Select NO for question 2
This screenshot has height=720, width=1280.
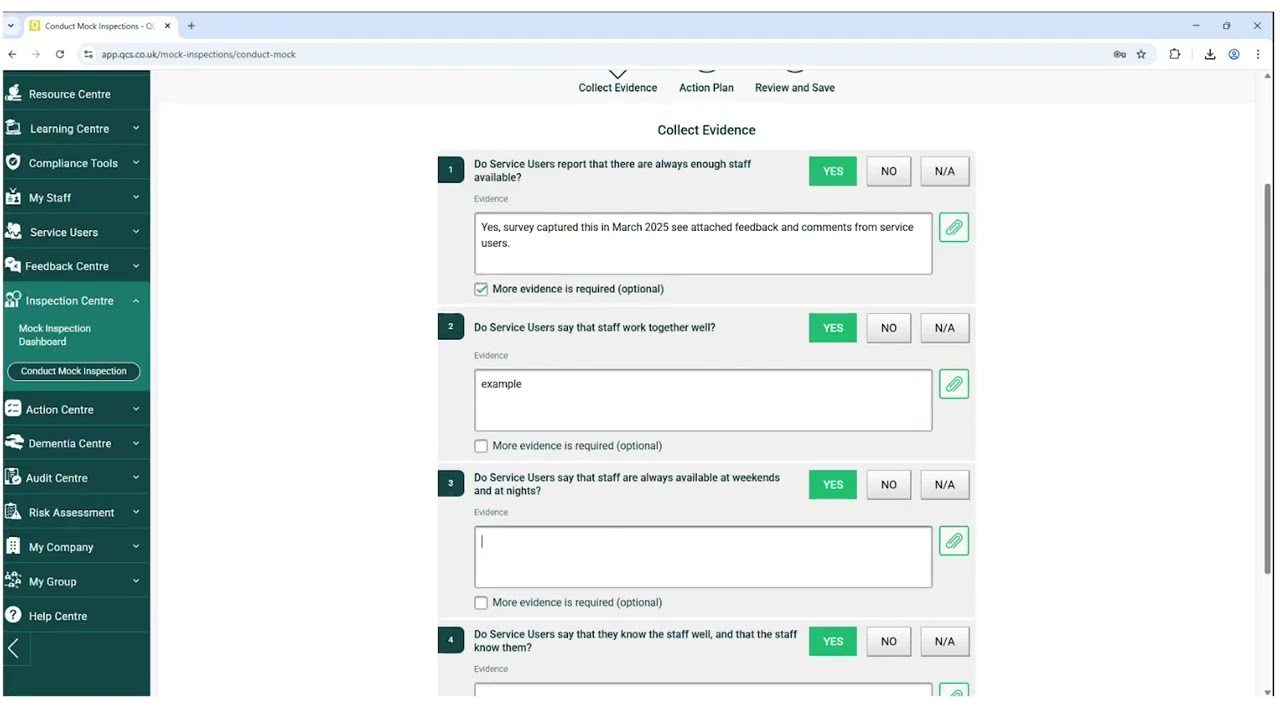[889, 328]
